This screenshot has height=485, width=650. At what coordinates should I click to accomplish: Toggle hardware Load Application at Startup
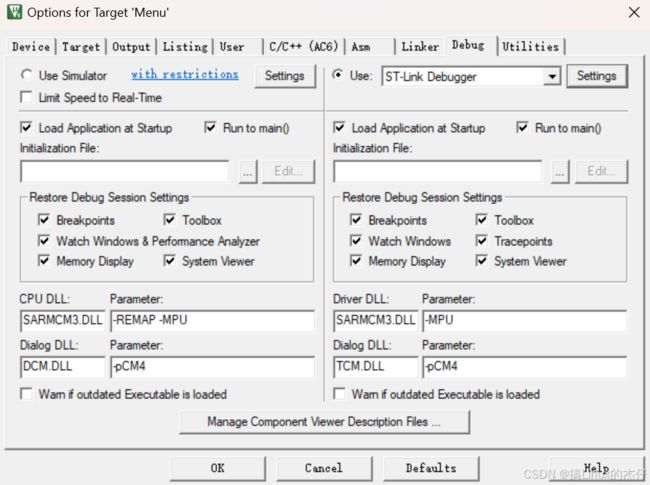339,128
